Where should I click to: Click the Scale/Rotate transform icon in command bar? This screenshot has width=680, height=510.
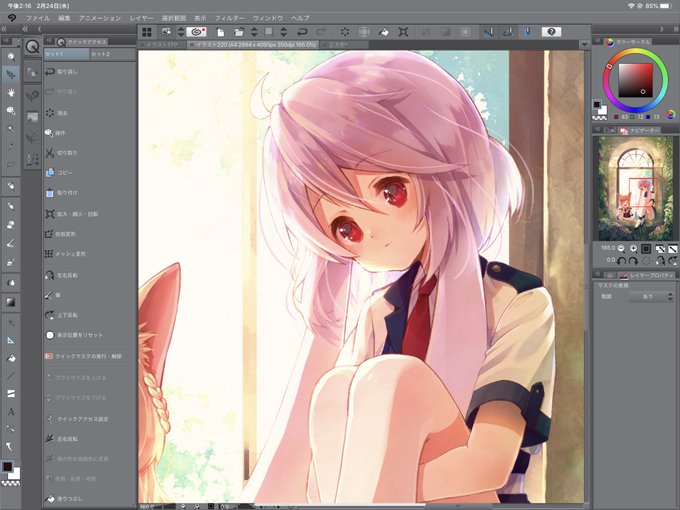pyautogui.click(x=403, y=32)
